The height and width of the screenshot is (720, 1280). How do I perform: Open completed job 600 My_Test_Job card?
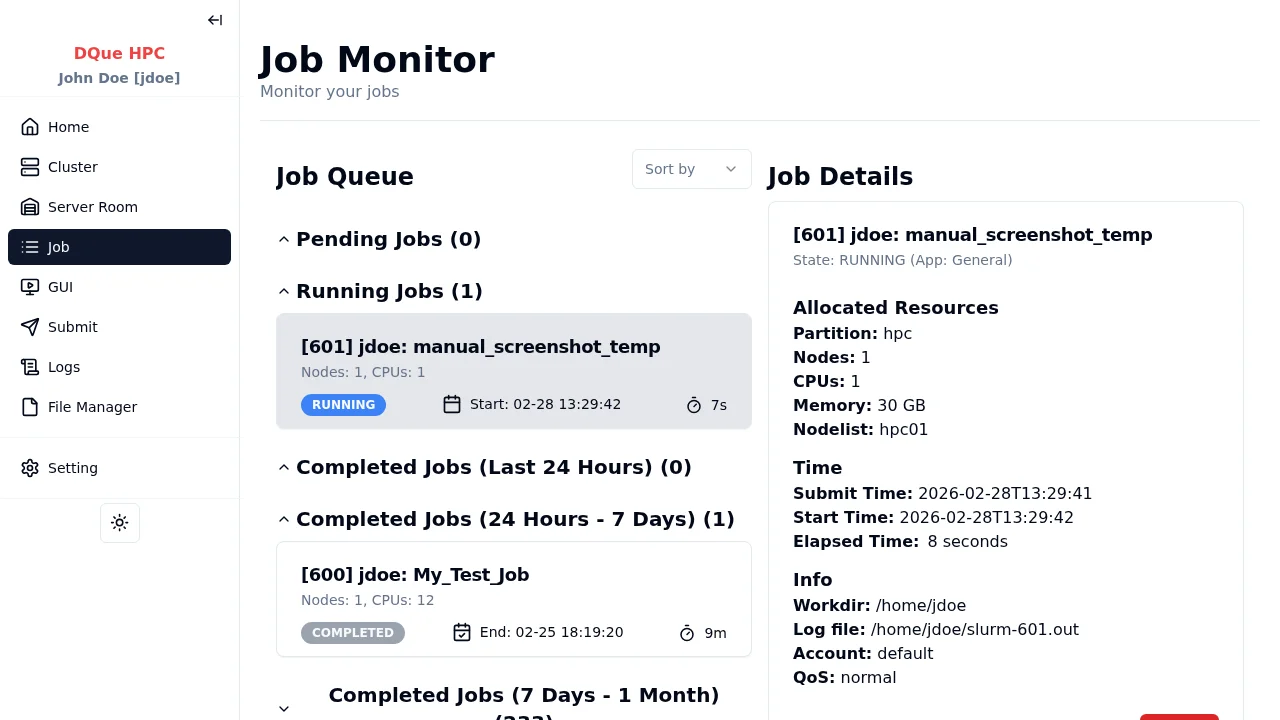pos(513,599)
